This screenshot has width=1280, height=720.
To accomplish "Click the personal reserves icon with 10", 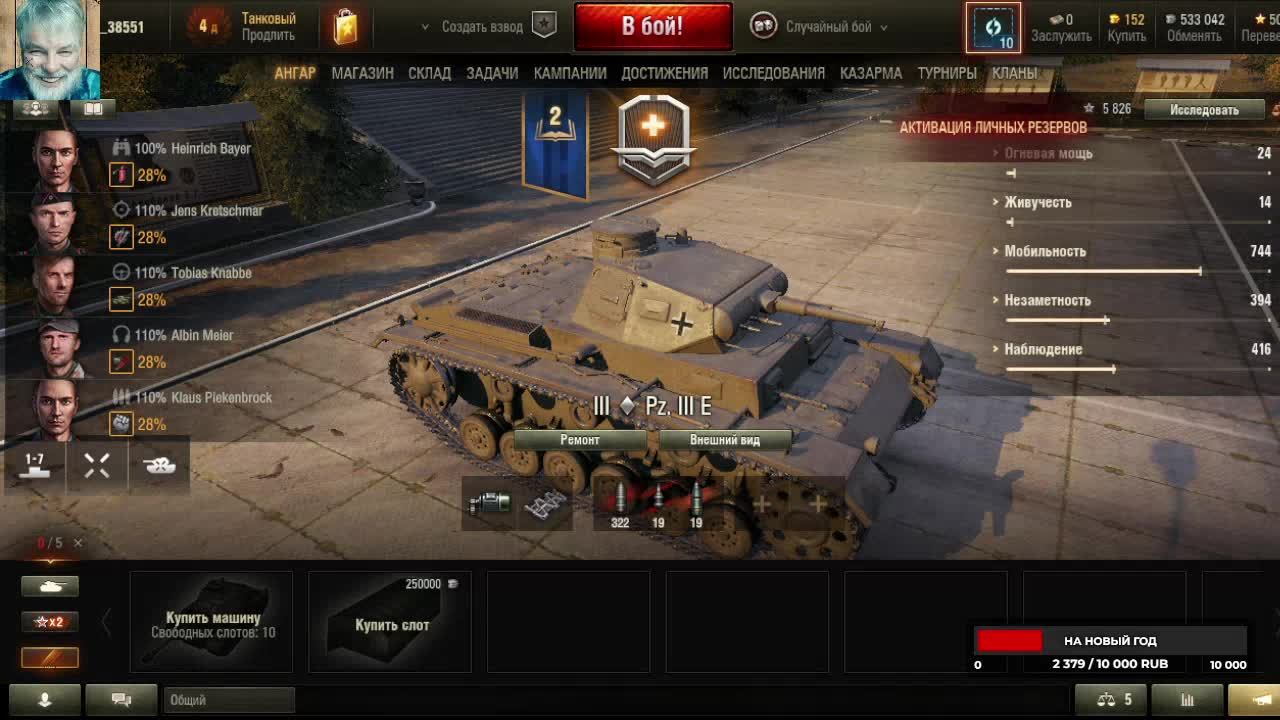I will point(993,28).
